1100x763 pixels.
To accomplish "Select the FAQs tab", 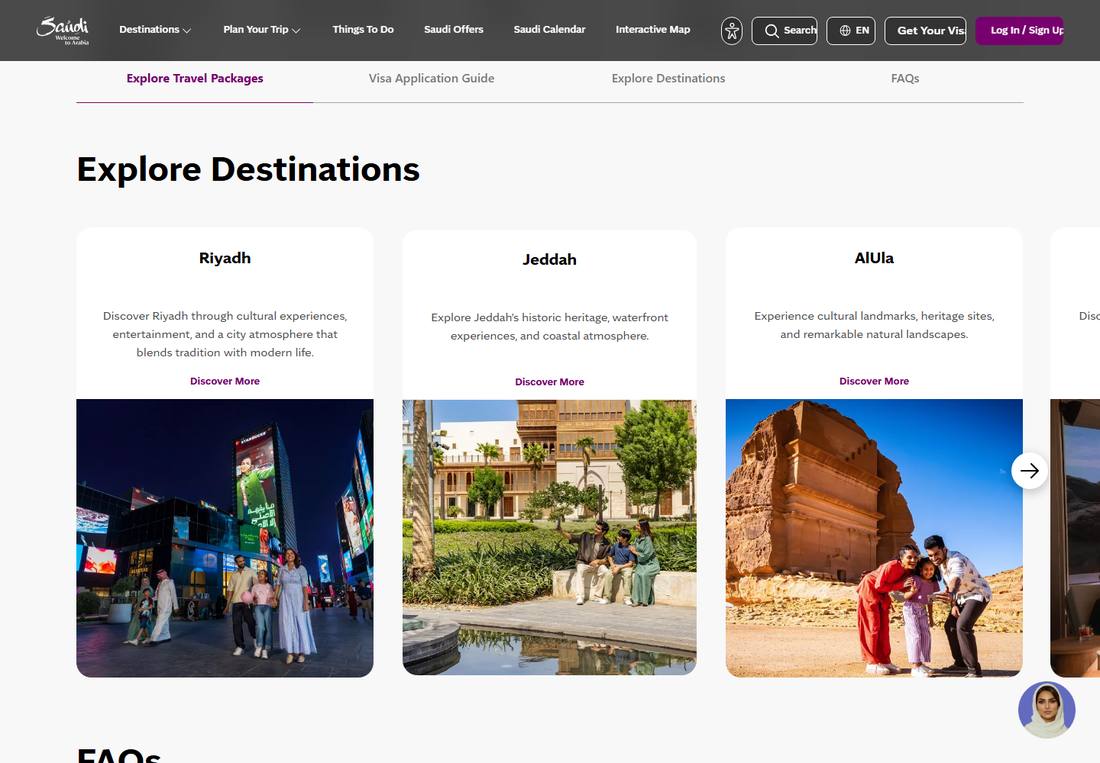I will click(x=905, y=79).
